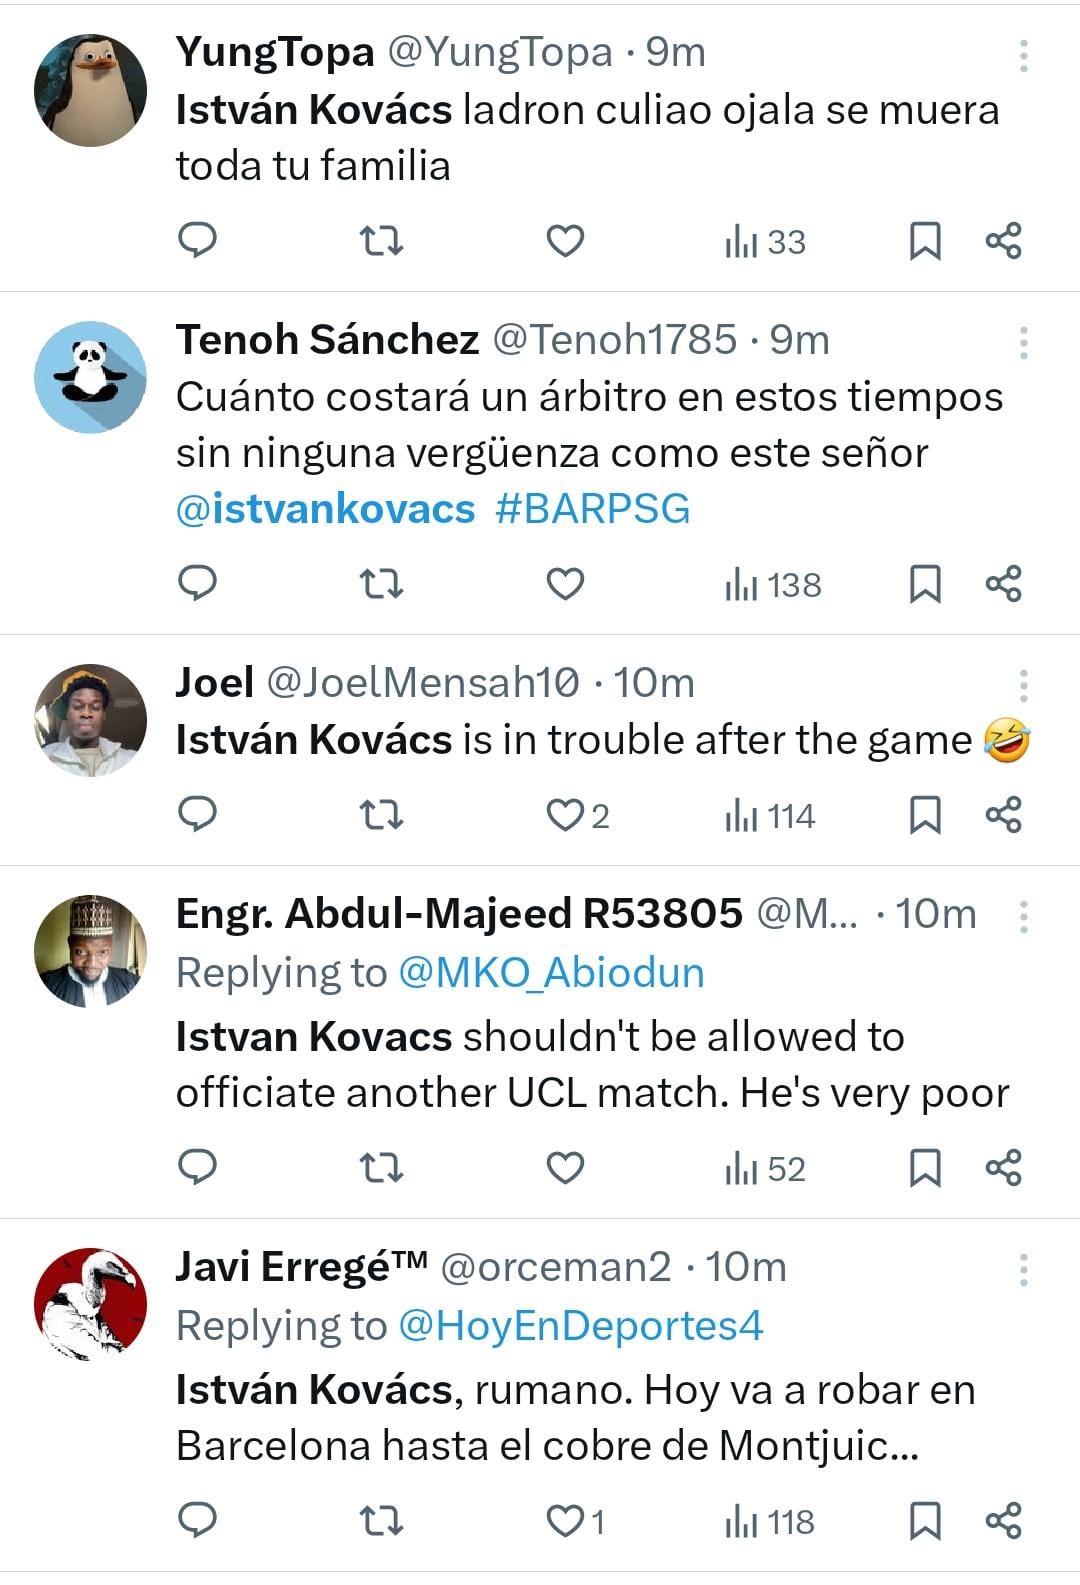
Task: Open @istvankovacs mention link
Action: [325, 509]
